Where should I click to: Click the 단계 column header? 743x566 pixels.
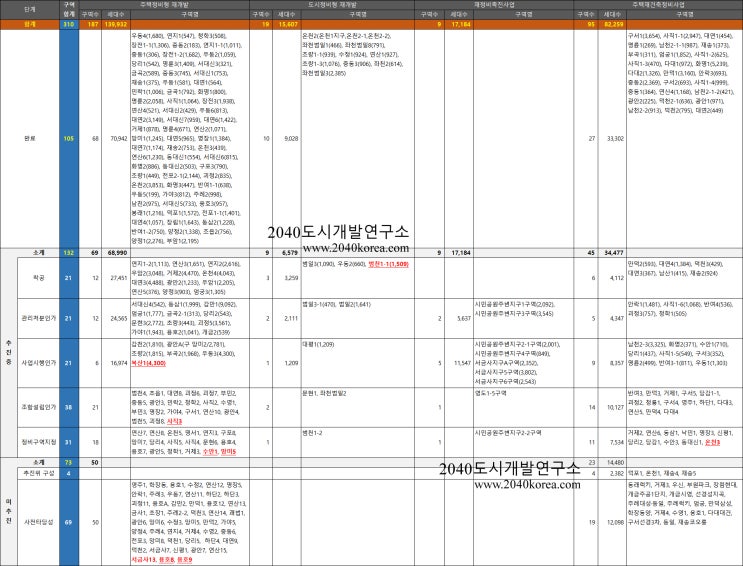[29, 9]
